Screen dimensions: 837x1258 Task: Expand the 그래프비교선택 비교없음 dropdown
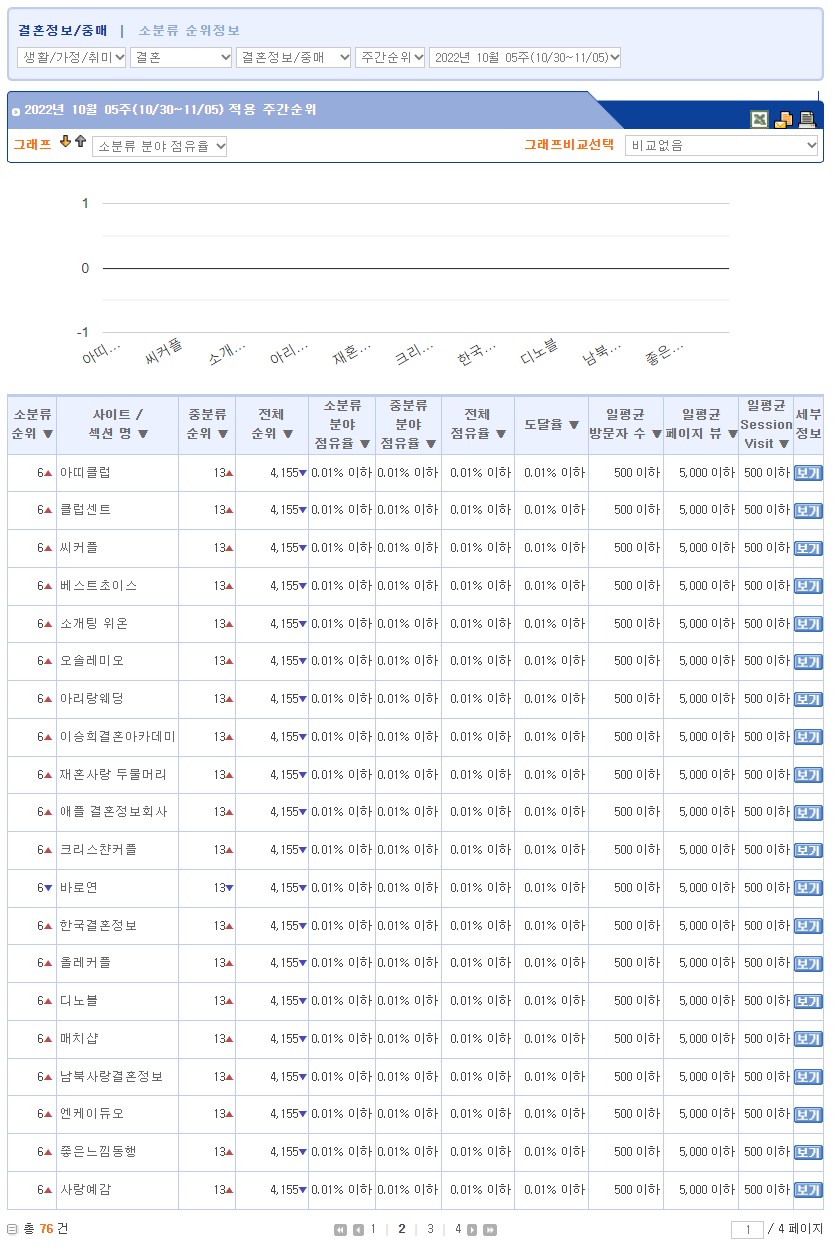coord(721,146)
